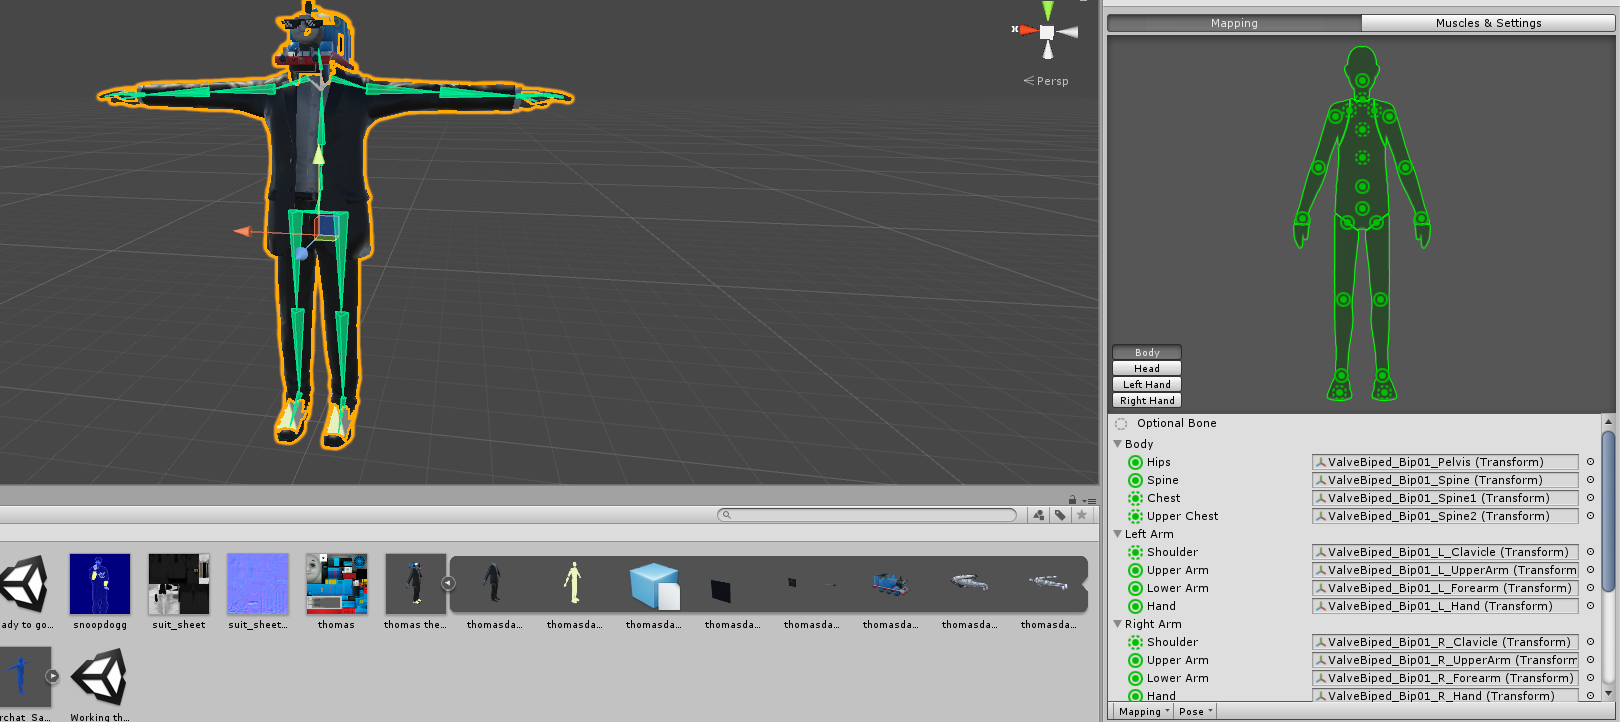Collapse the Left Arm bone section
Screen dimensions: 1620x722
(1118, 534)
